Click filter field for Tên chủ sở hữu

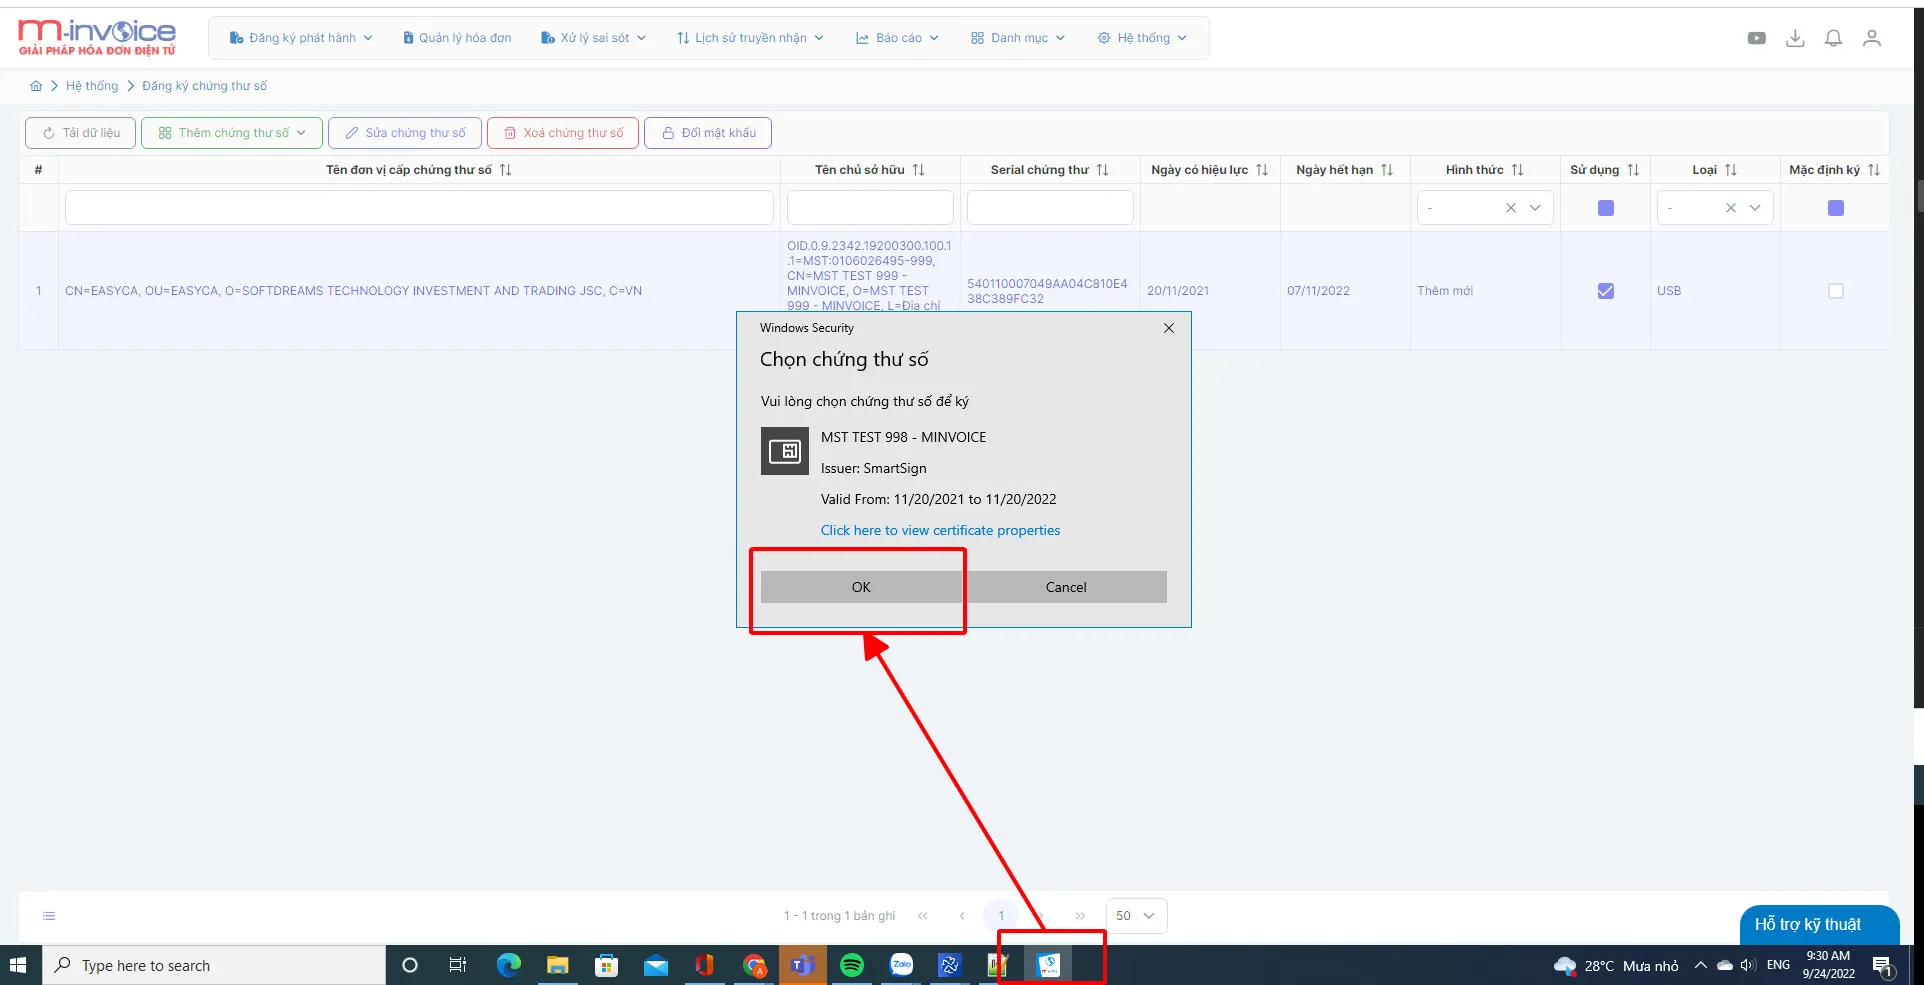(870, 208)
